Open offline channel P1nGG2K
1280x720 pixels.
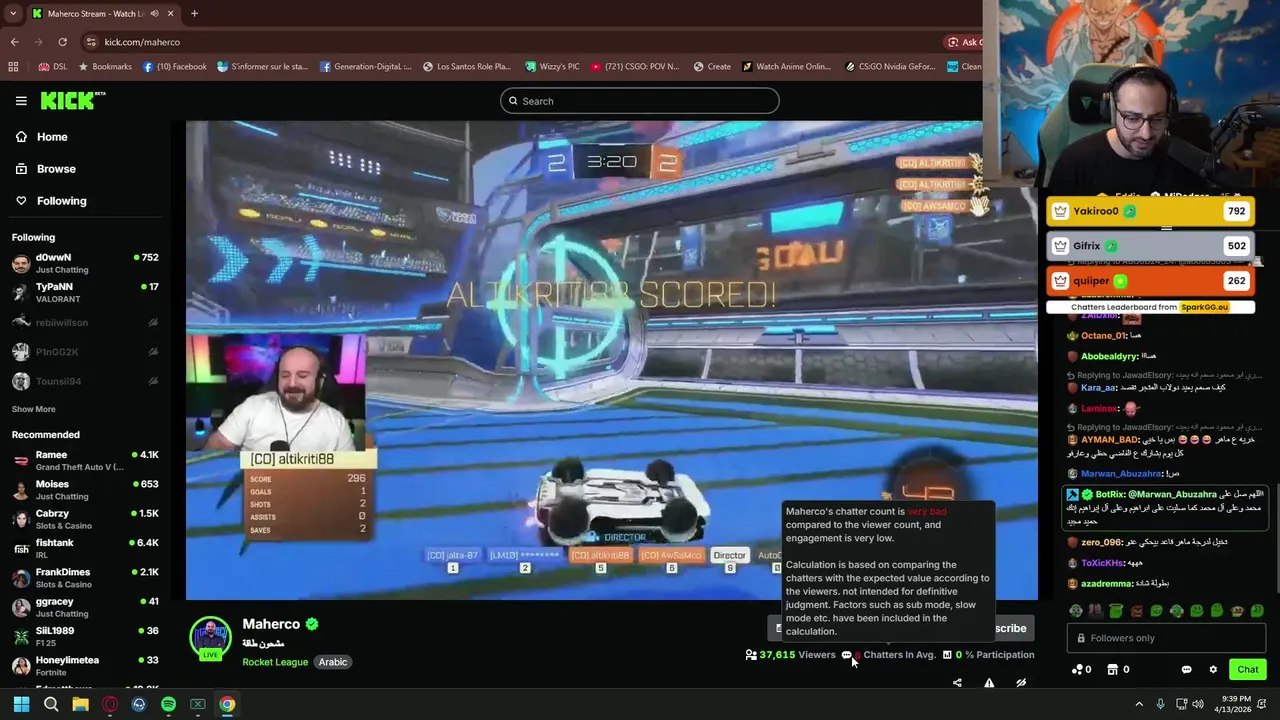click(85, 352)
